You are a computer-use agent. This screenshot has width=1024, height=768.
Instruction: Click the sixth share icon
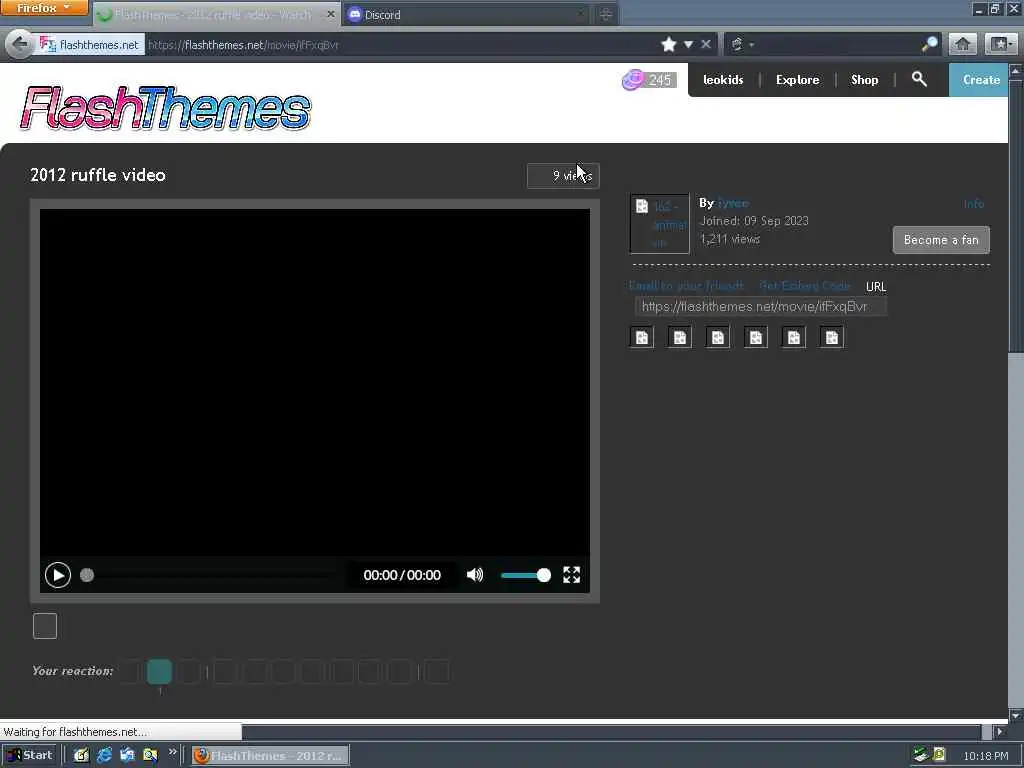(x=831, y=337)
